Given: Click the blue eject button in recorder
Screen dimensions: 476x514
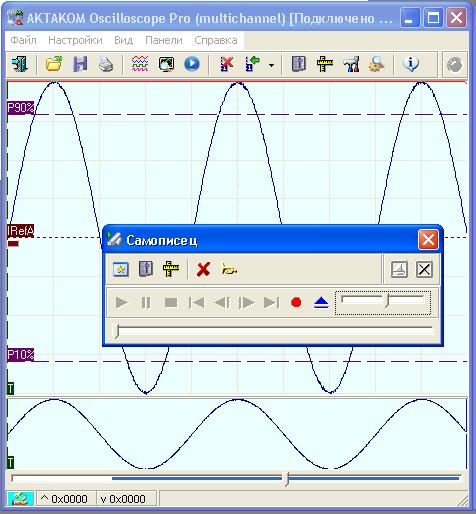Looking at the screenshot, I should [x=321, y=303].
